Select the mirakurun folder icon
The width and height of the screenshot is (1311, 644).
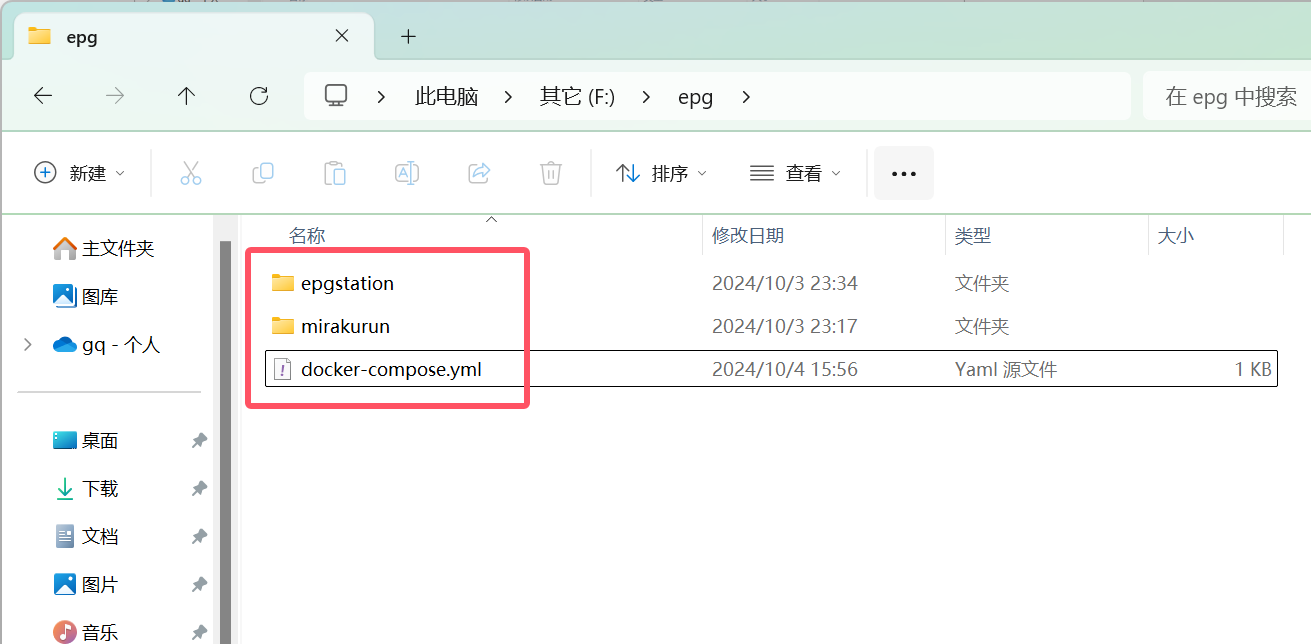point(283,327)
